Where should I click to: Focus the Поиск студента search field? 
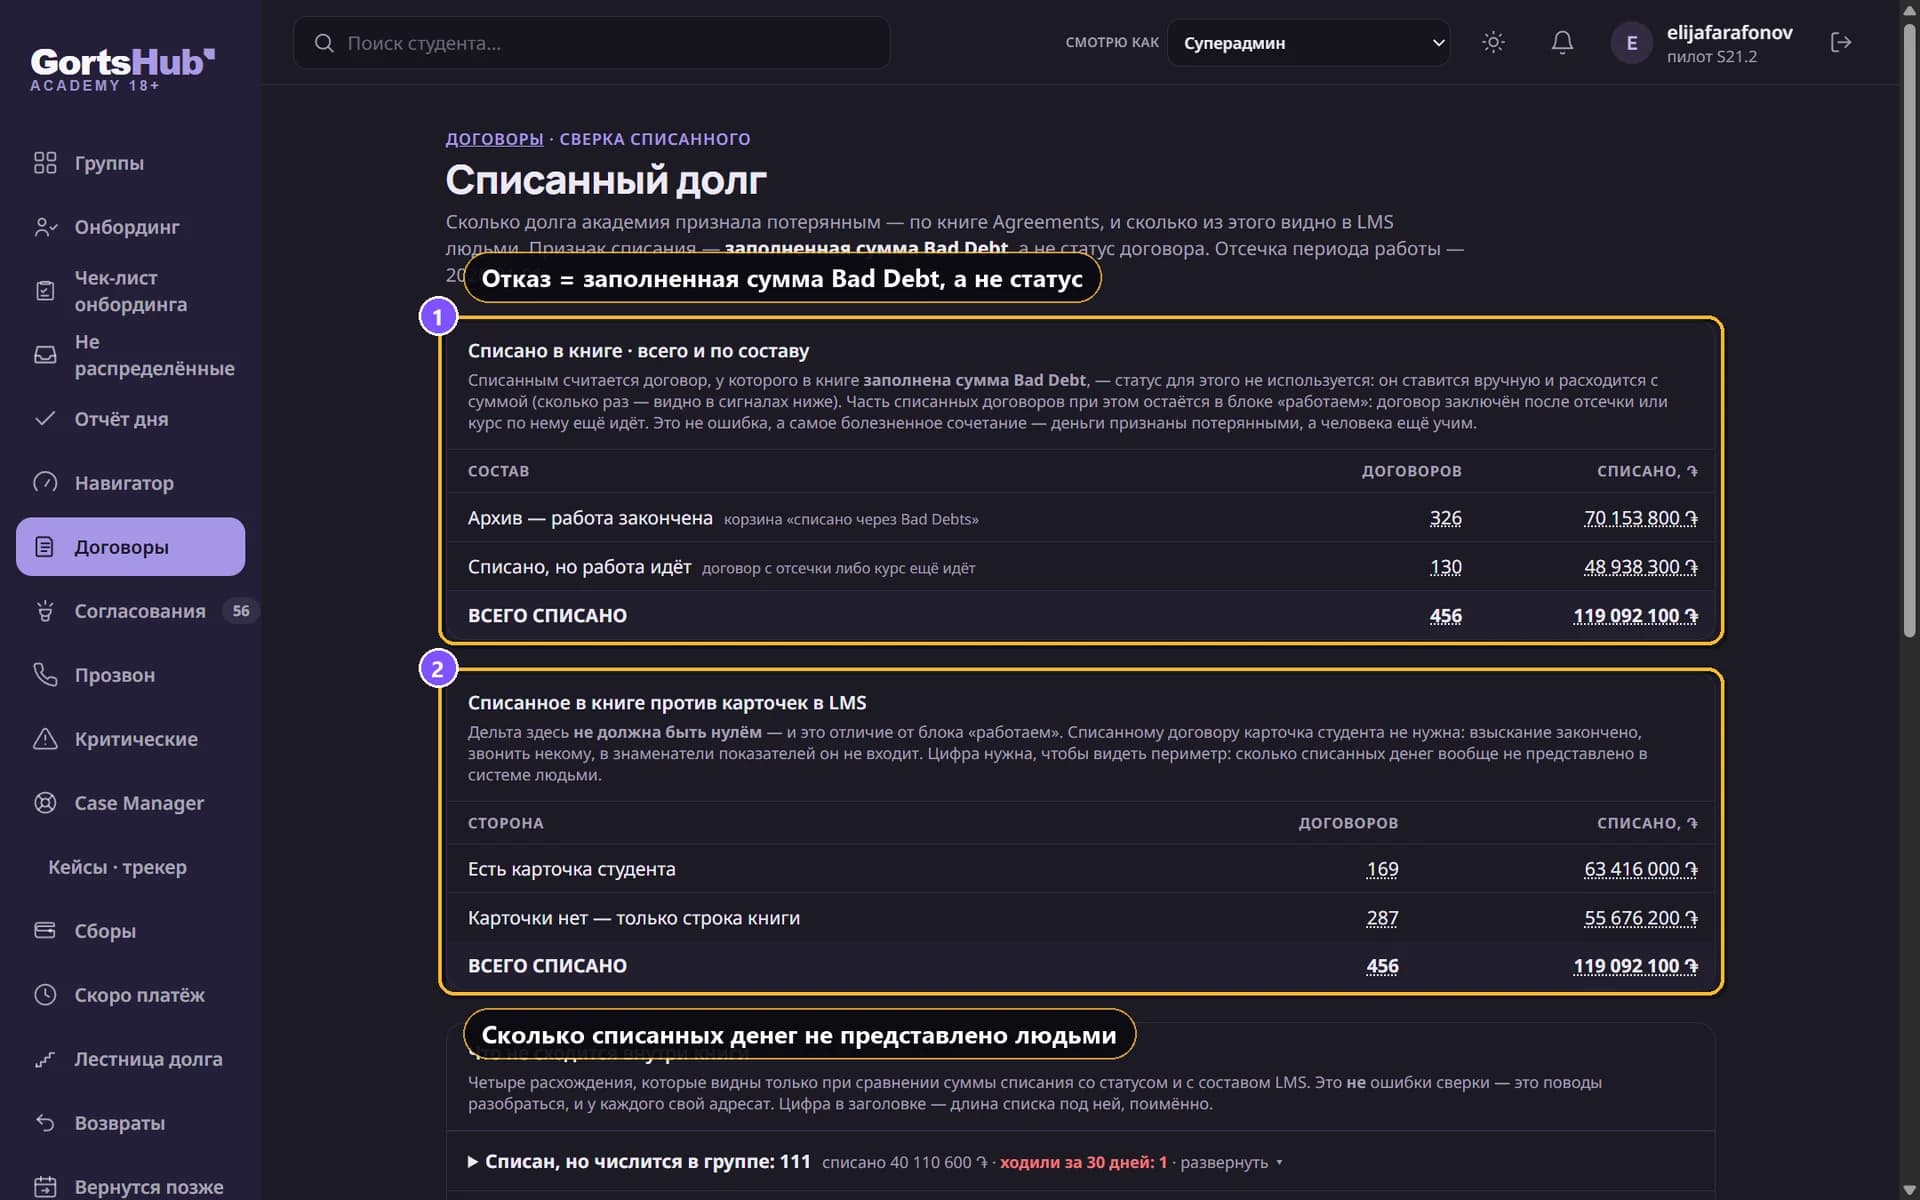coord(592,43)
